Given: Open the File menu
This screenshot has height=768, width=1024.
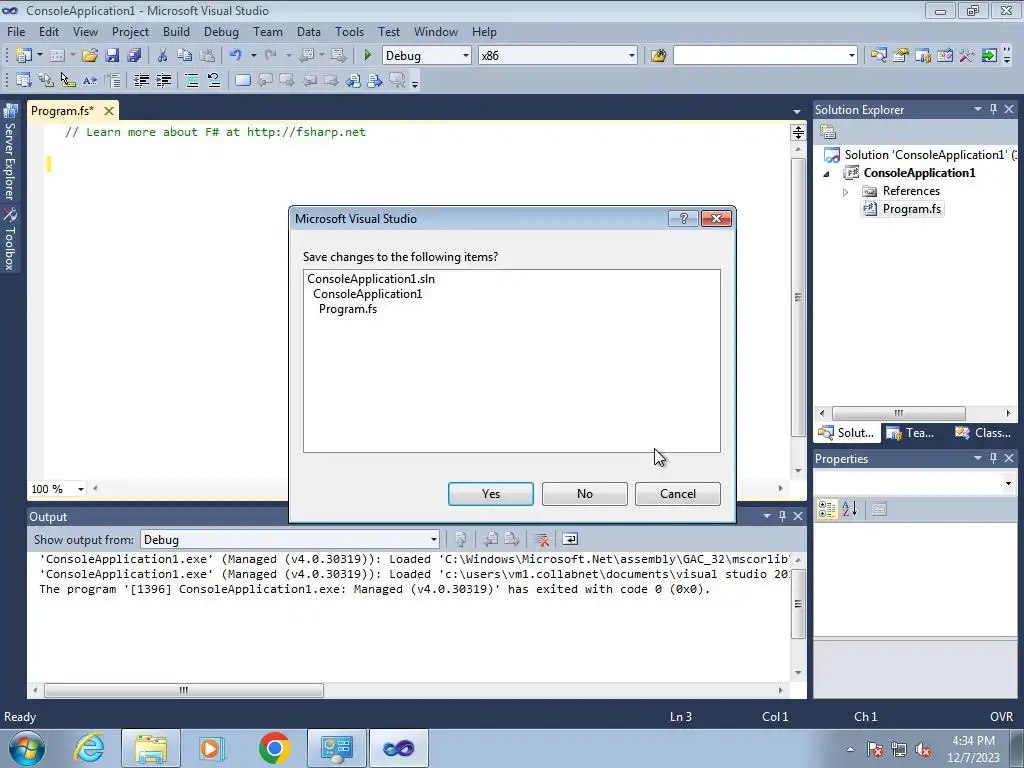Looking at the screenshot, I should tap(16, 31).
